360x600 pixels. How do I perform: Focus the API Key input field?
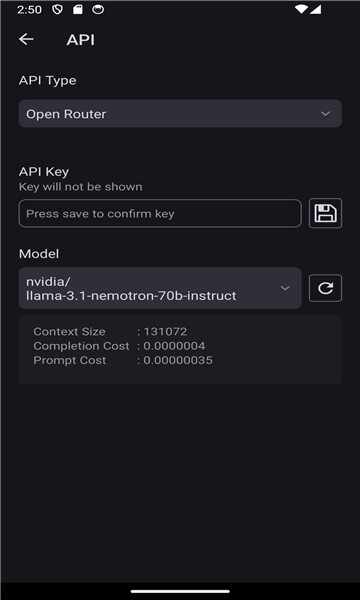[160, 213]
